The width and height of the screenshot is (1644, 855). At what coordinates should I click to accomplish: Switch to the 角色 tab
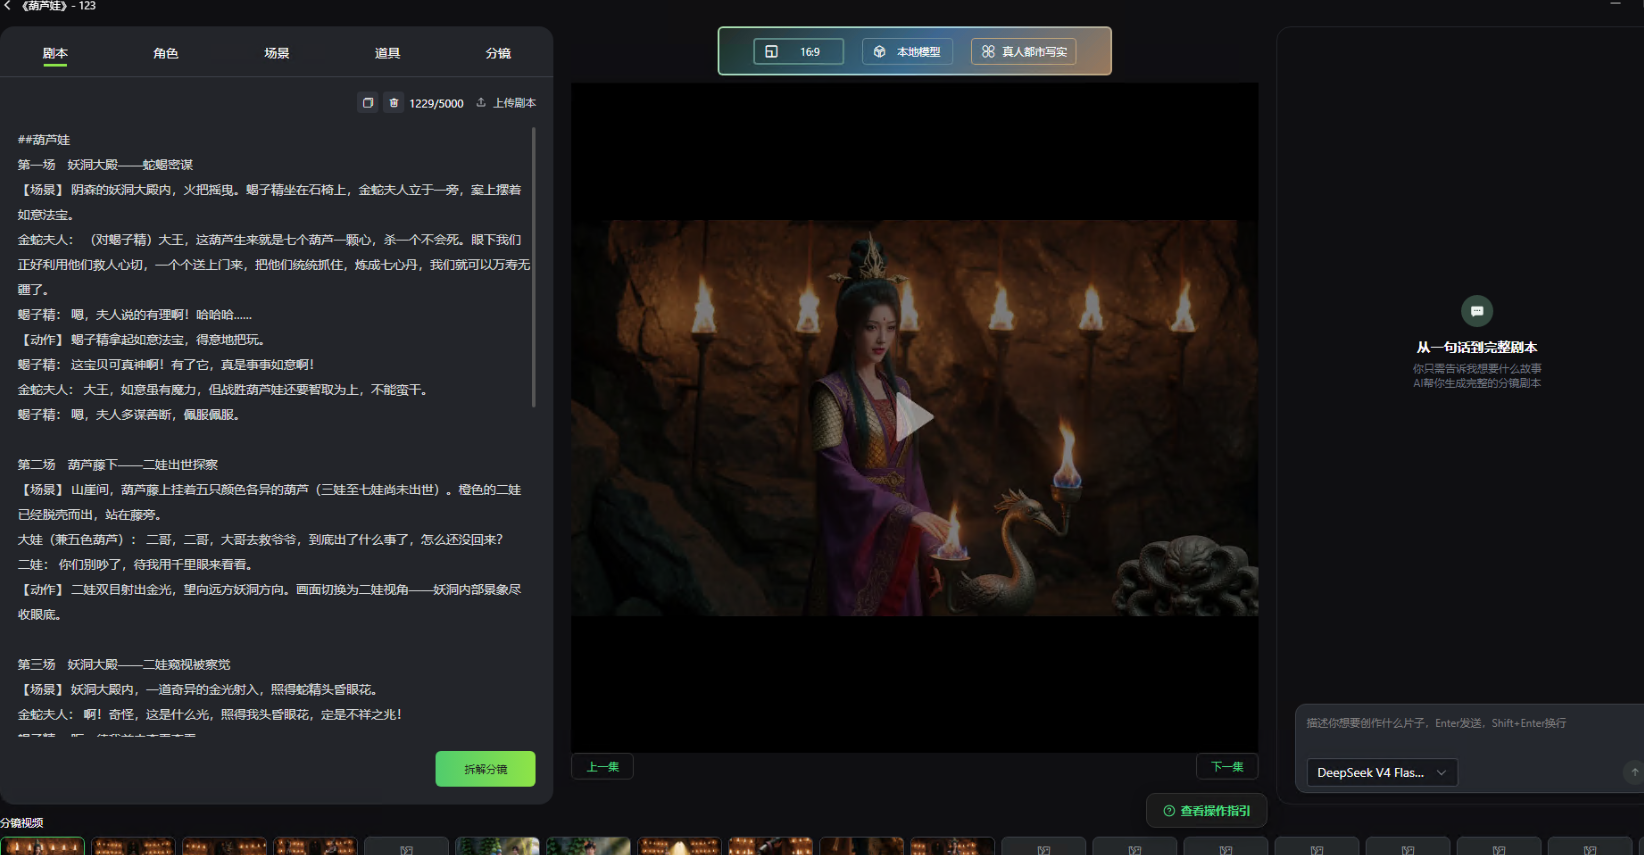click(166, 53)
